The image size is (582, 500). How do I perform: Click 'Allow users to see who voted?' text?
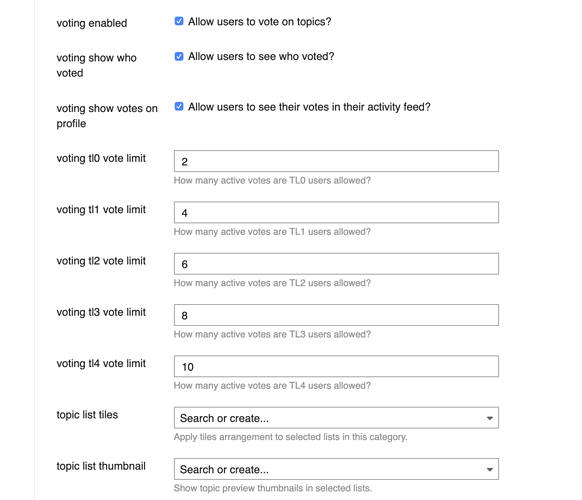261,56
